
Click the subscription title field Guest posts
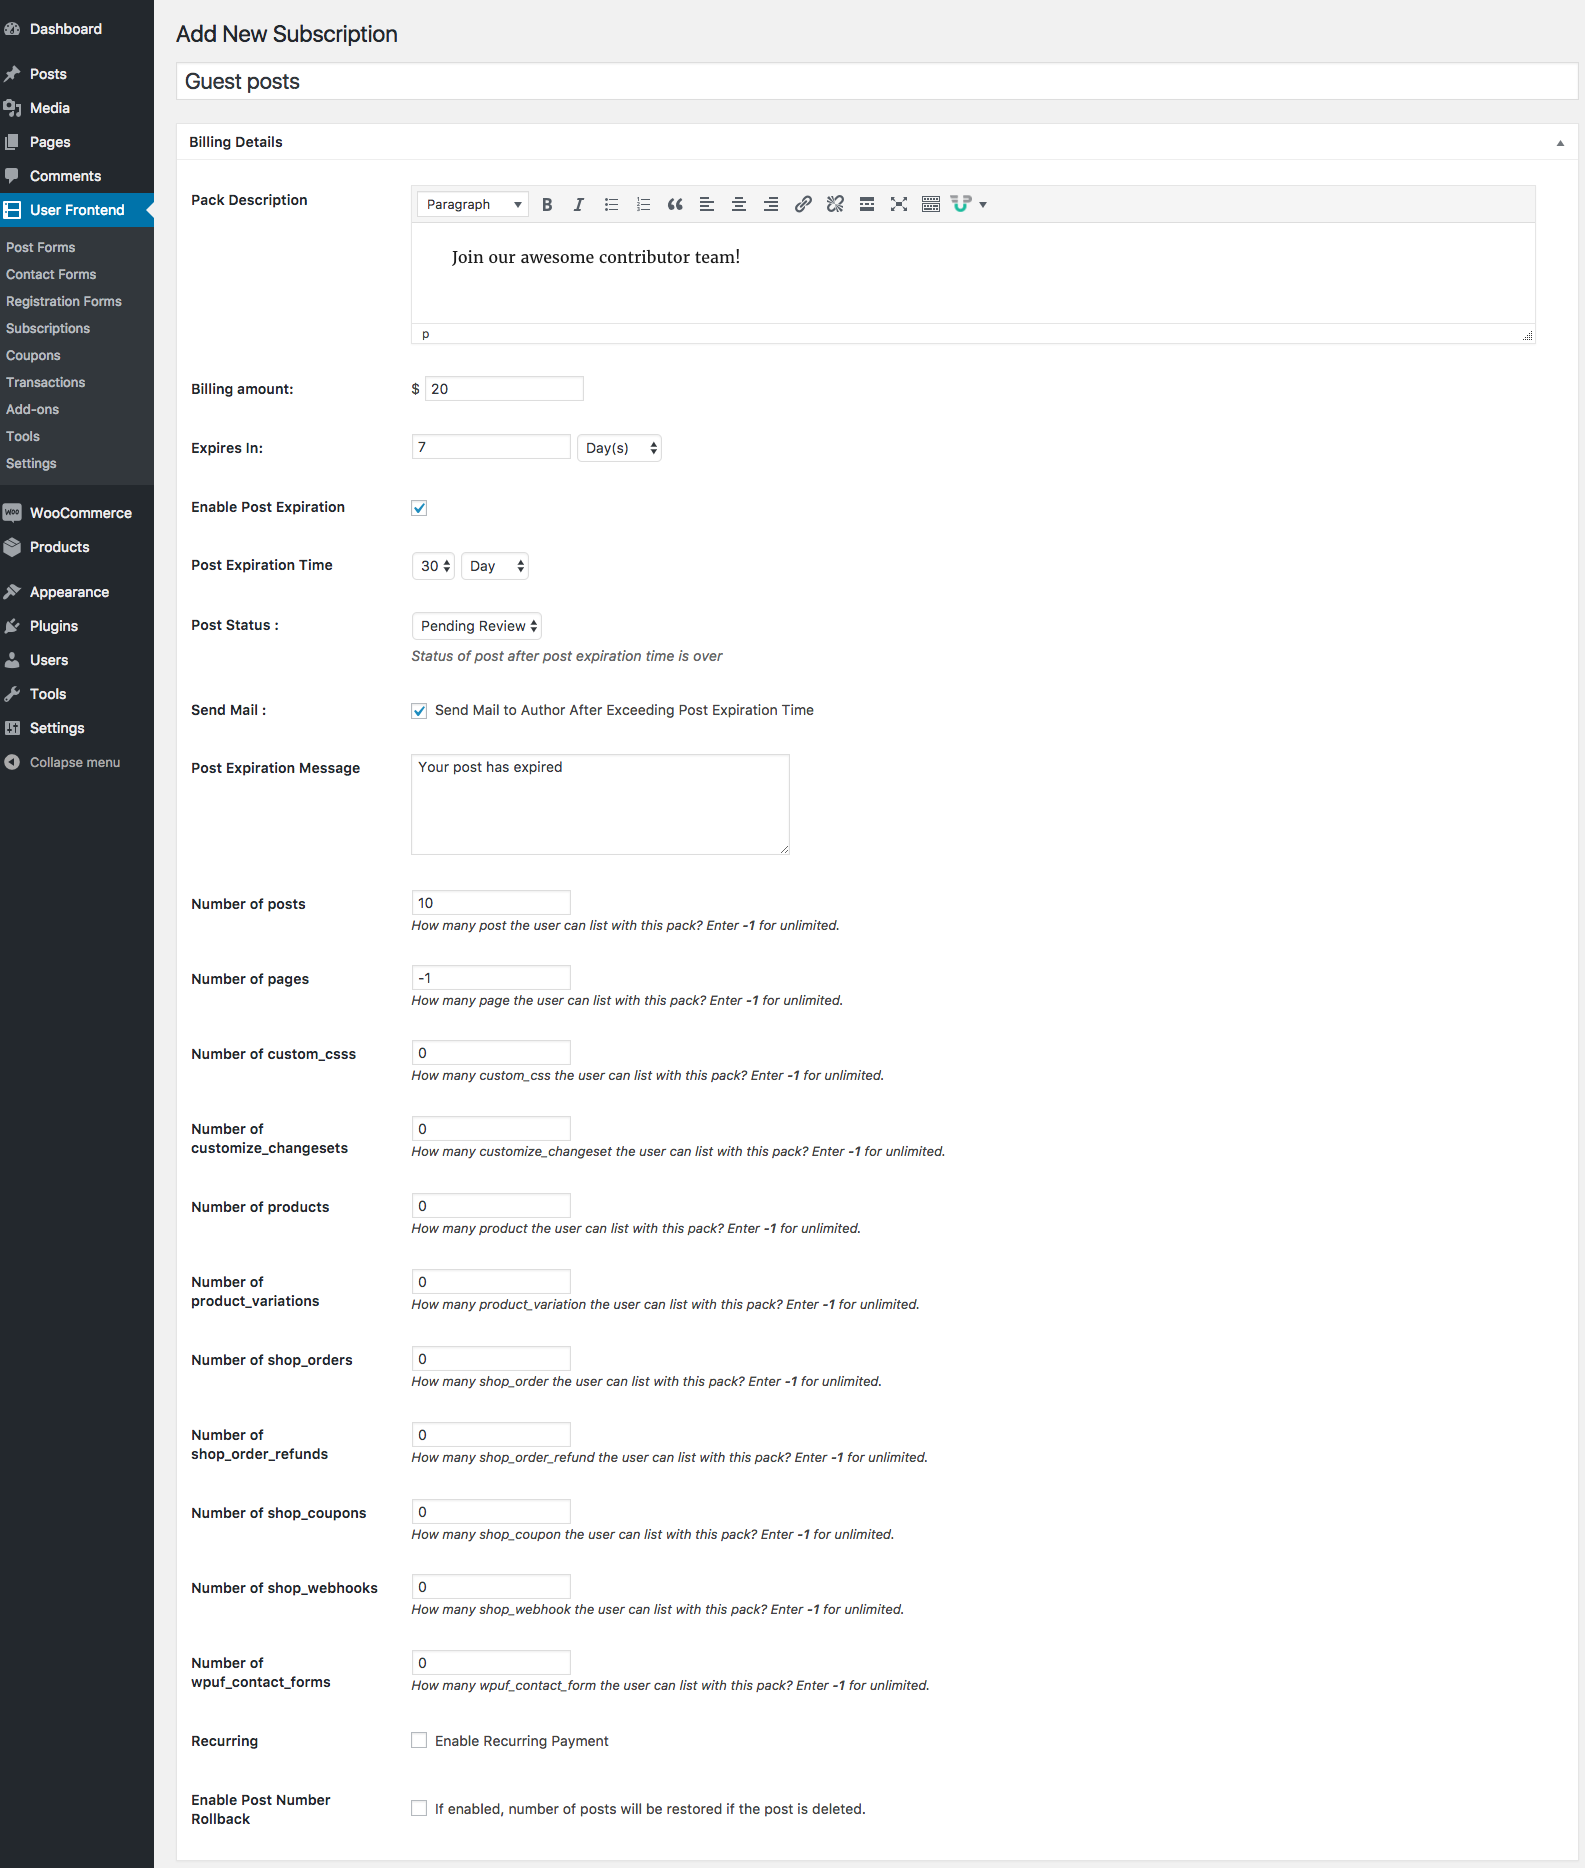tap(877, 81)
